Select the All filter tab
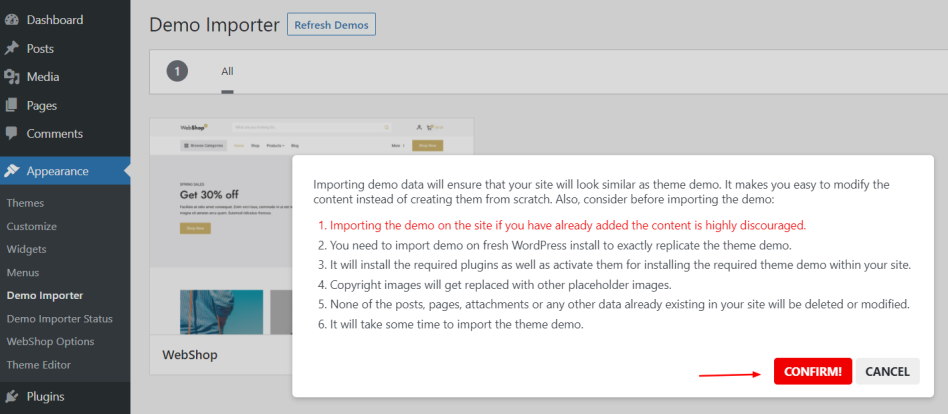Viewport: 948px width, 414px height. [227, 71]
